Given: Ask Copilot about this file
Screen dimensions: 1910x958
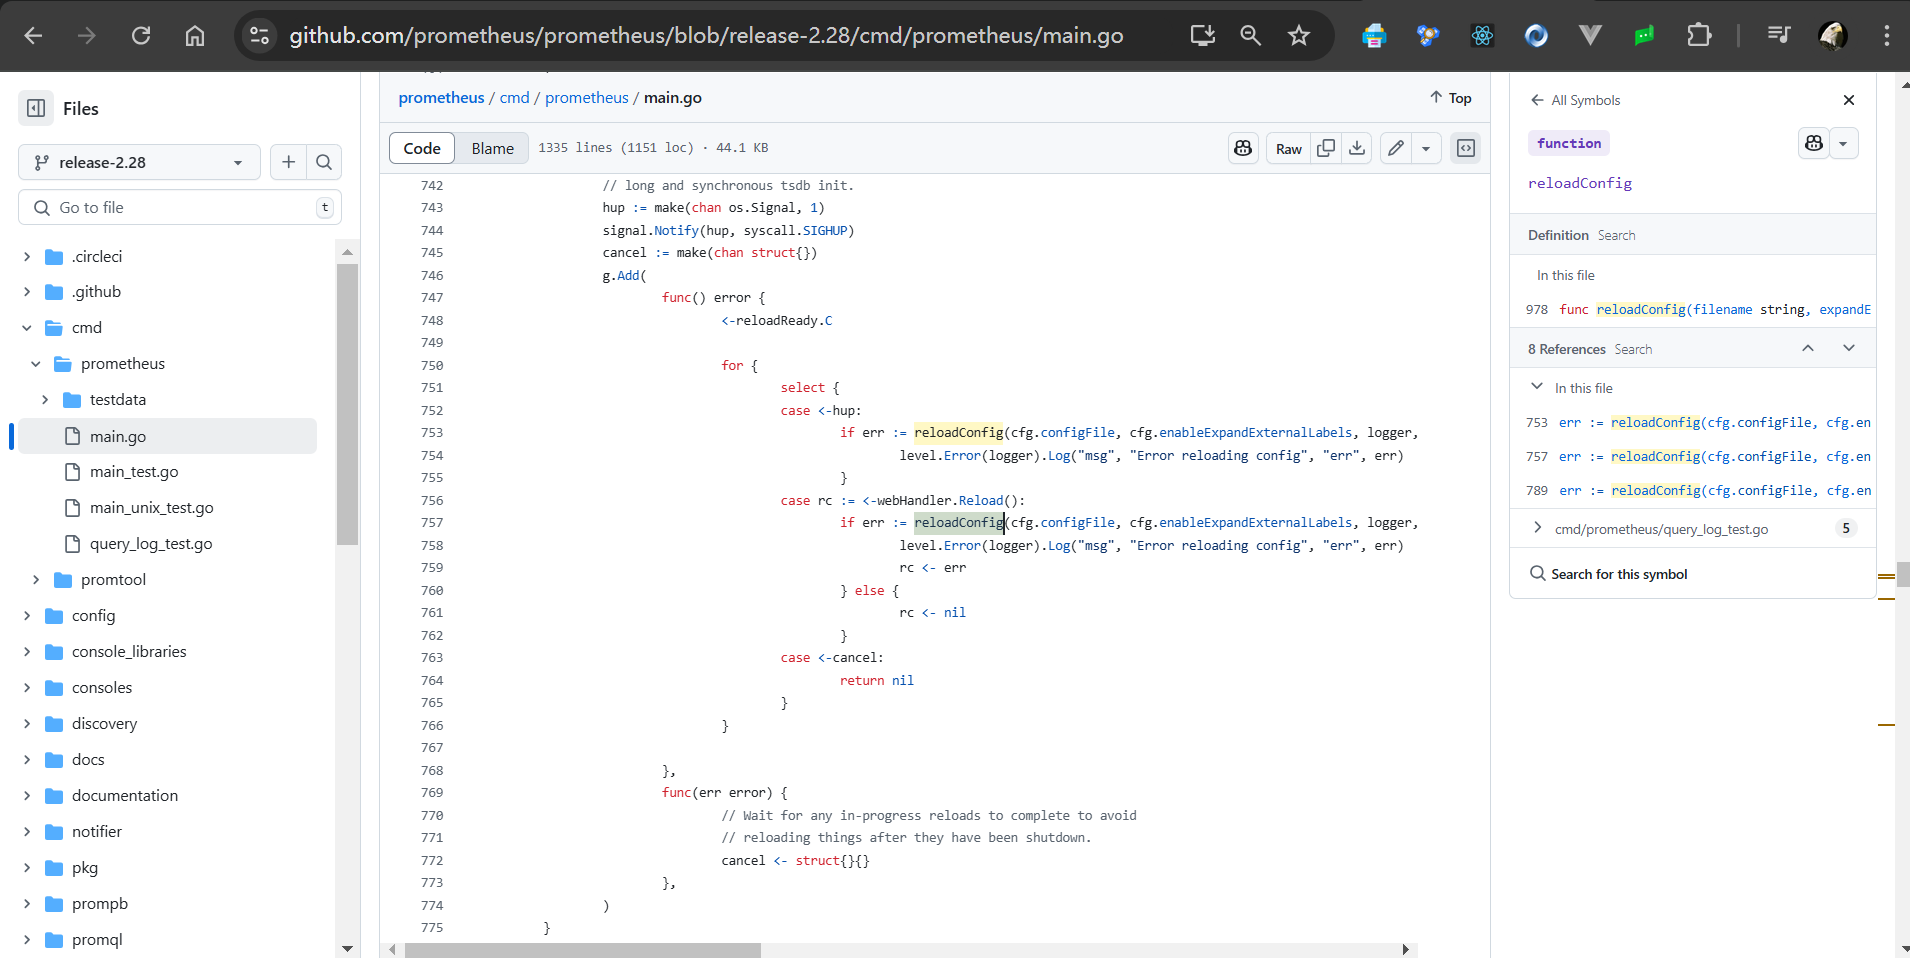Looking at the screenshot, I should point(1243,148).
